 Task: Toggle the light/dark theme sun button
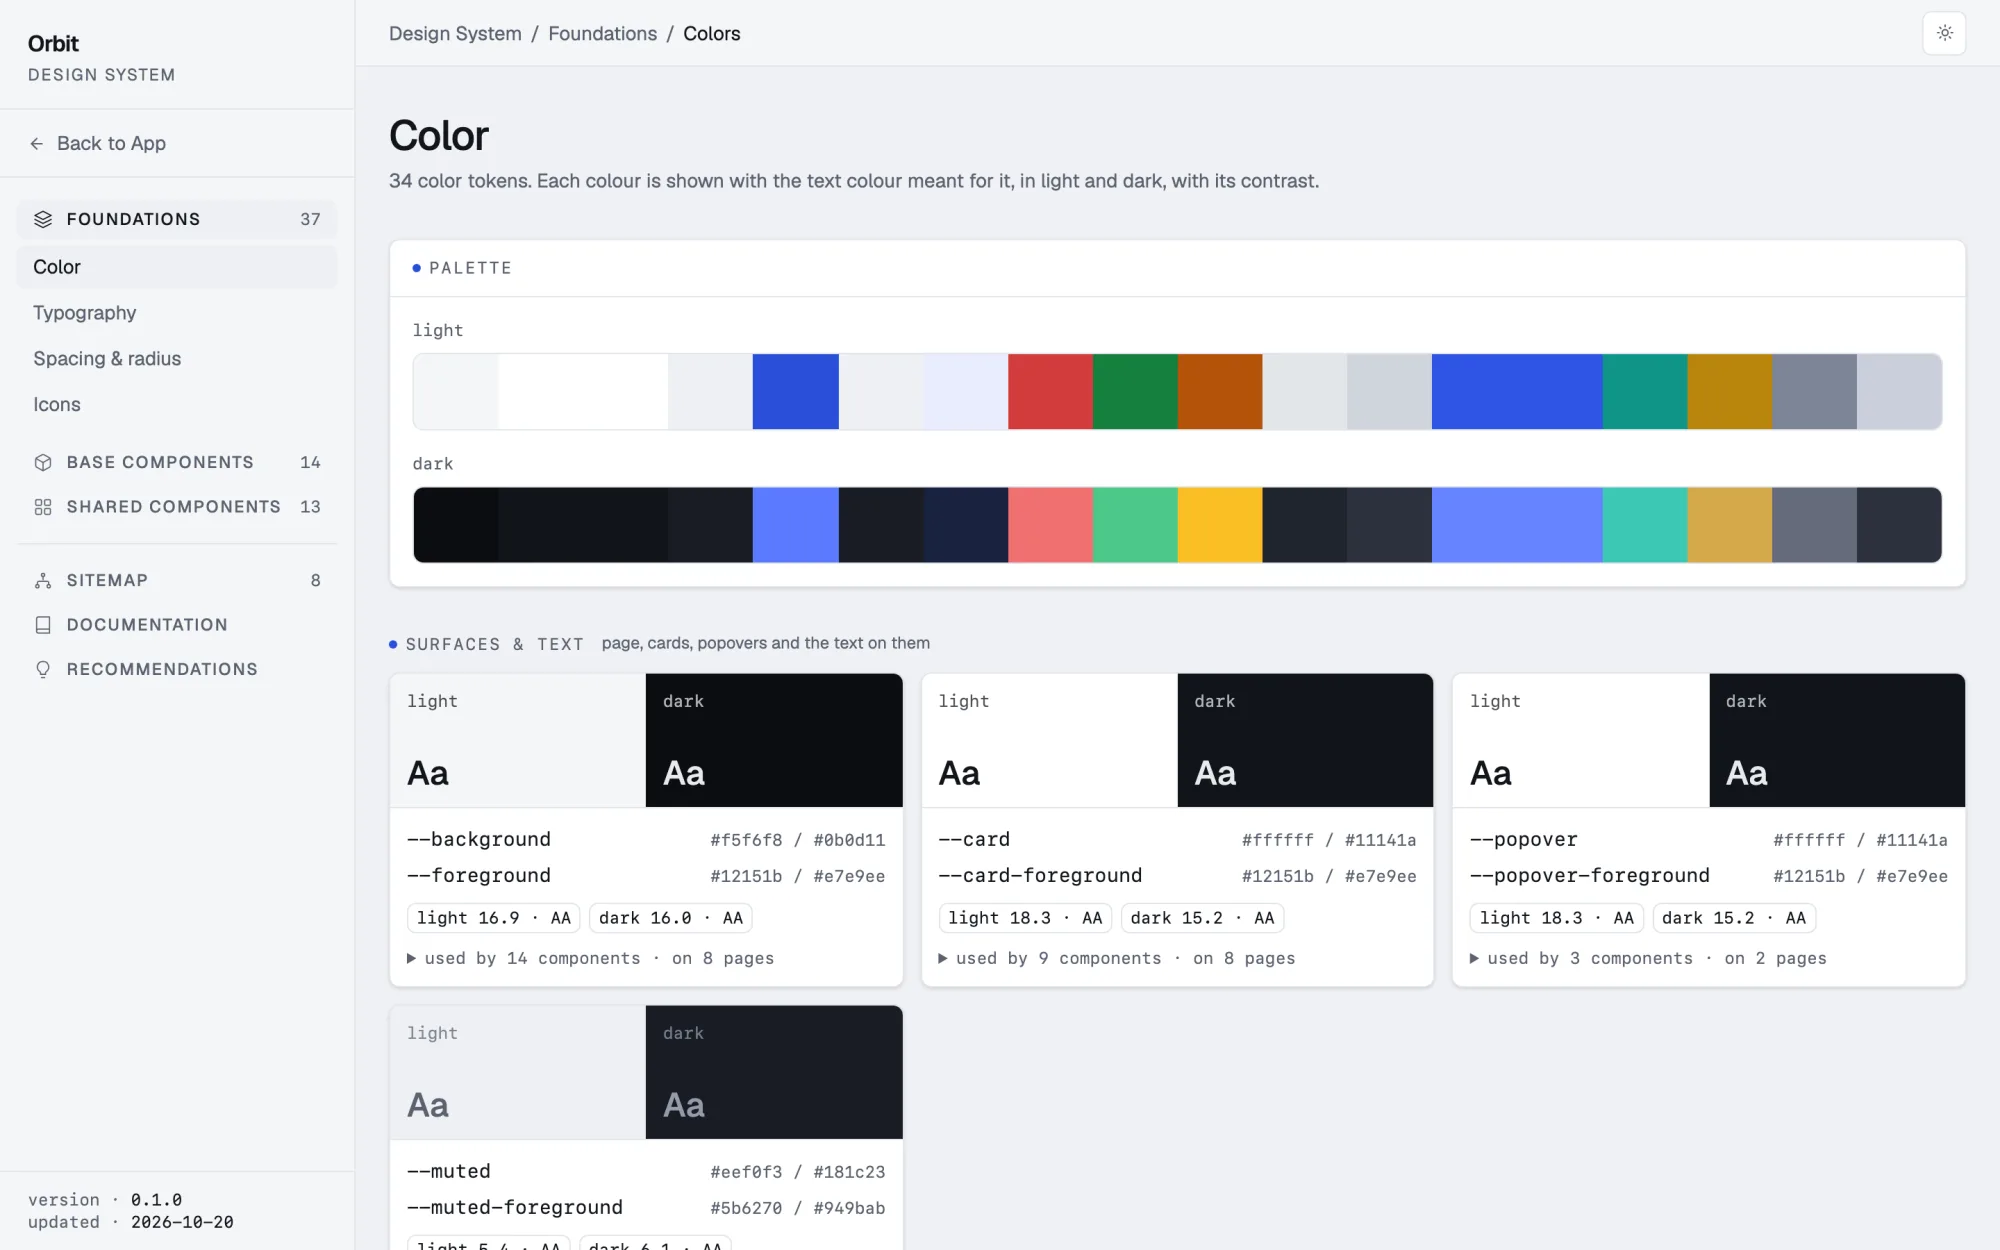point(1944,33)
